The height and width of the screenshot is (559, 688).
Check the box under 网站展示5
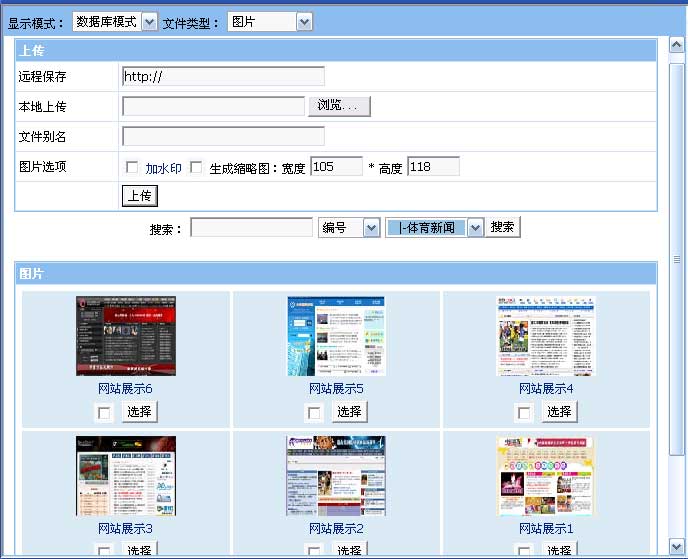tap(315, 412)
